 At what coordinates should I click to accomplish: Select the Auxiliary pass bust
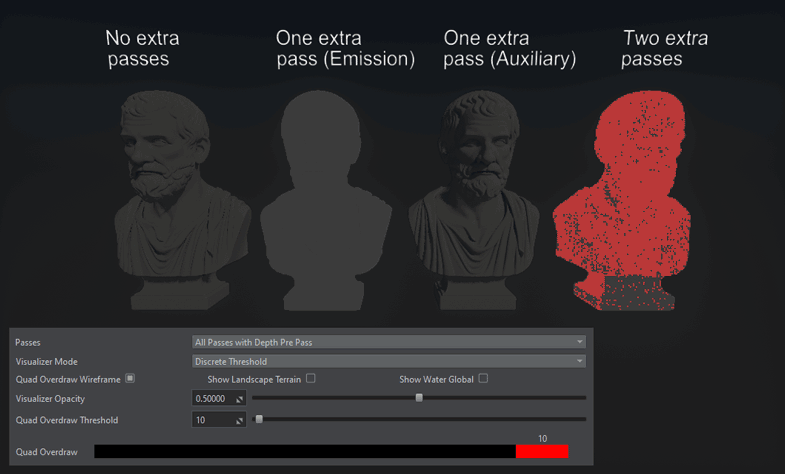click(x=474, y=200)
